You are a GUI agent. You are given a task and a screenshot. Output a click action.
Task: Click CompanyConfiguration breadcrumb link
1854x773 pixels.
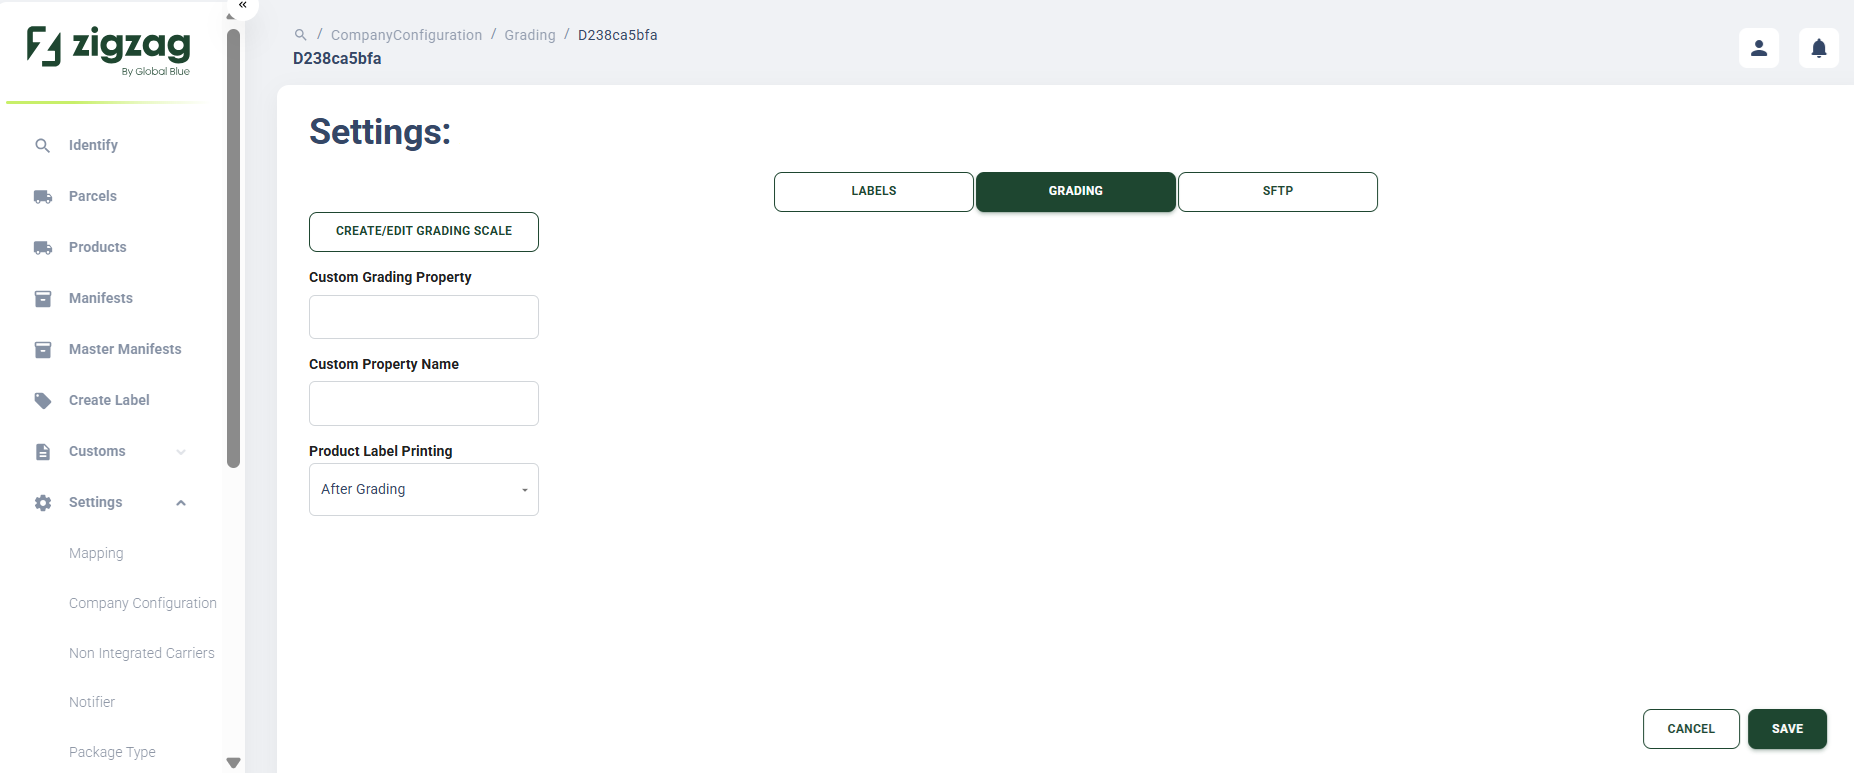[406, 35]
